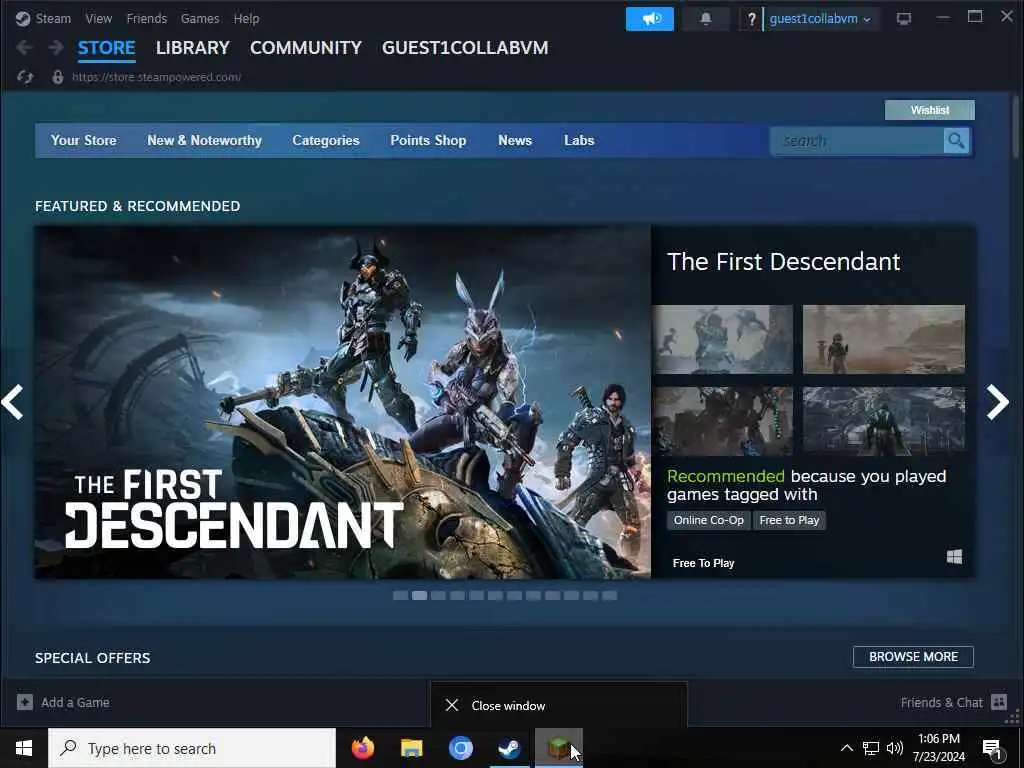Image resolution: width=1024 pixels, height=768 pixels.
Task: Click the Online Co-Op tag
Action: pyautogui.click(x=709, y=520)
